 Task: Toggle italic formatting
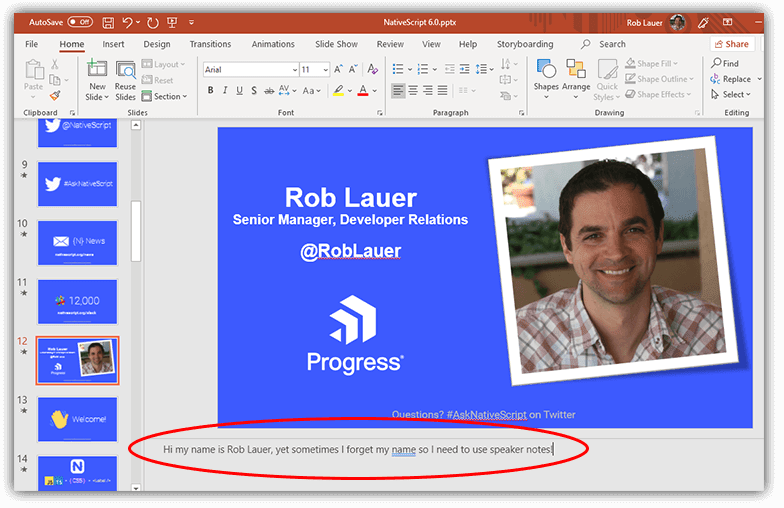point(225,90)
